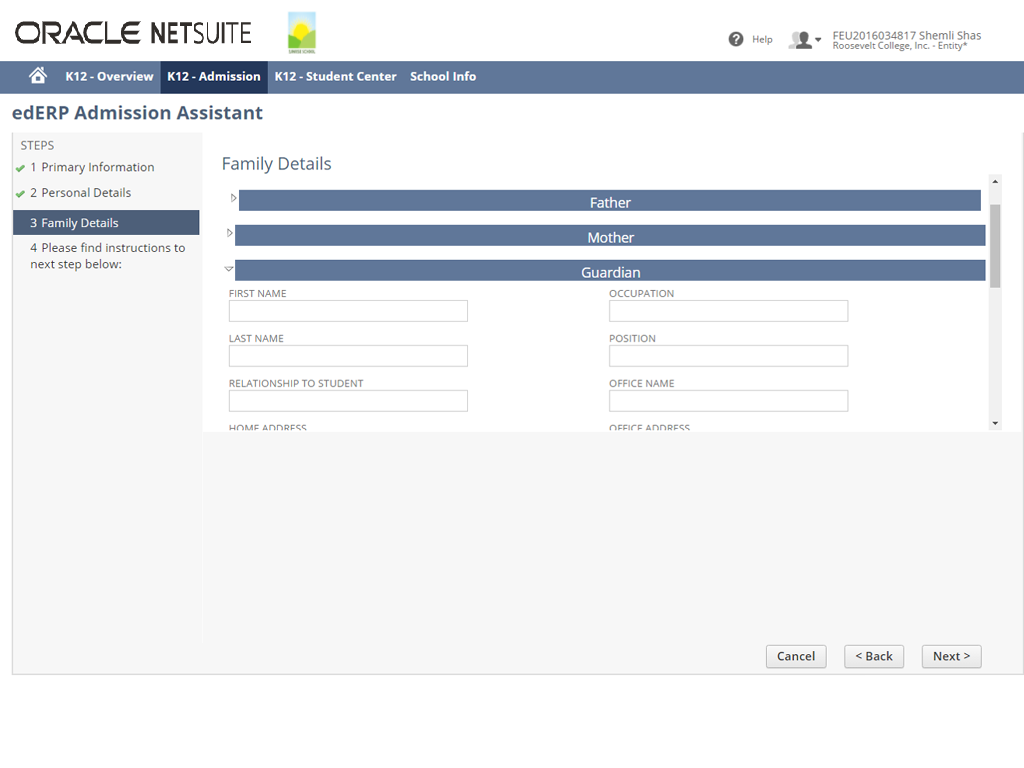
Task: Click the STEPS sidebar label
Action: pyautogui.click(x=37, y=145)
